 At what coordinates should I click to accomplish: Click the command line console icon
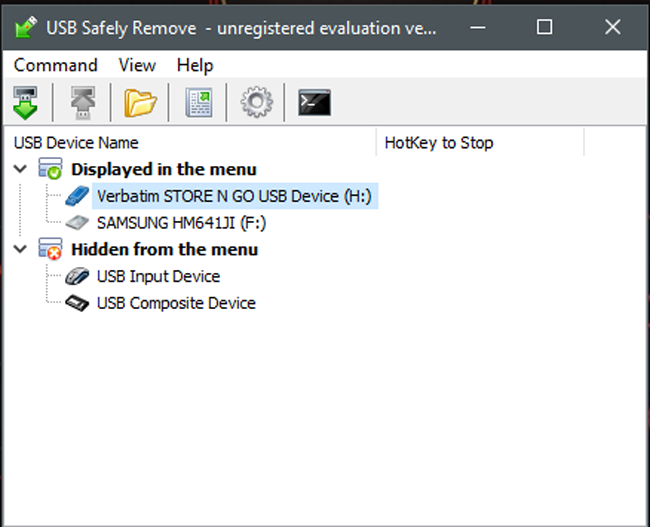pos(314,102)
